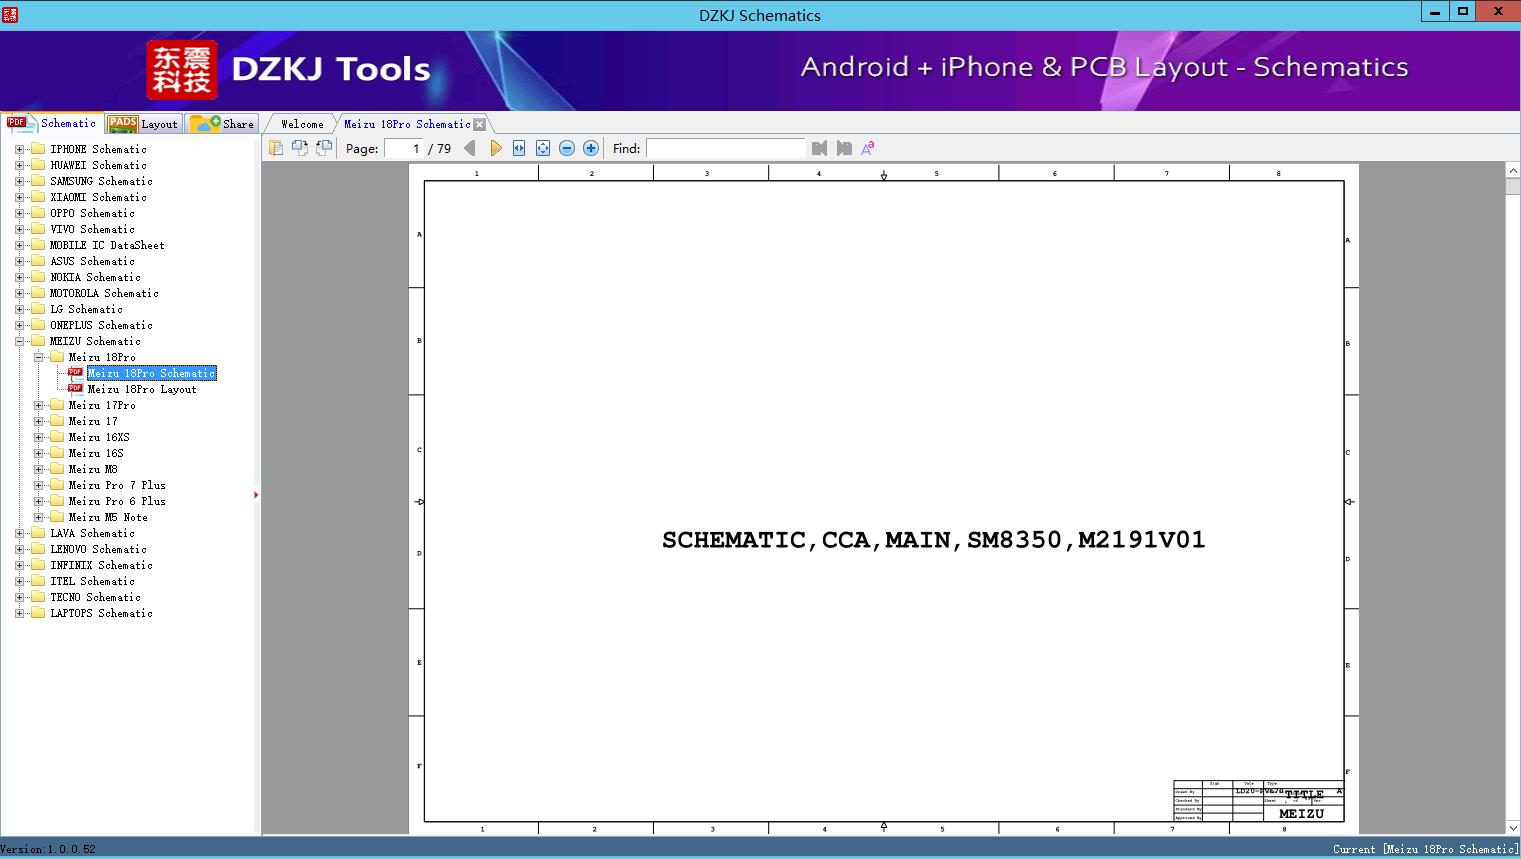
Task: Click the Find search input field
Action: tap(725, 148)
